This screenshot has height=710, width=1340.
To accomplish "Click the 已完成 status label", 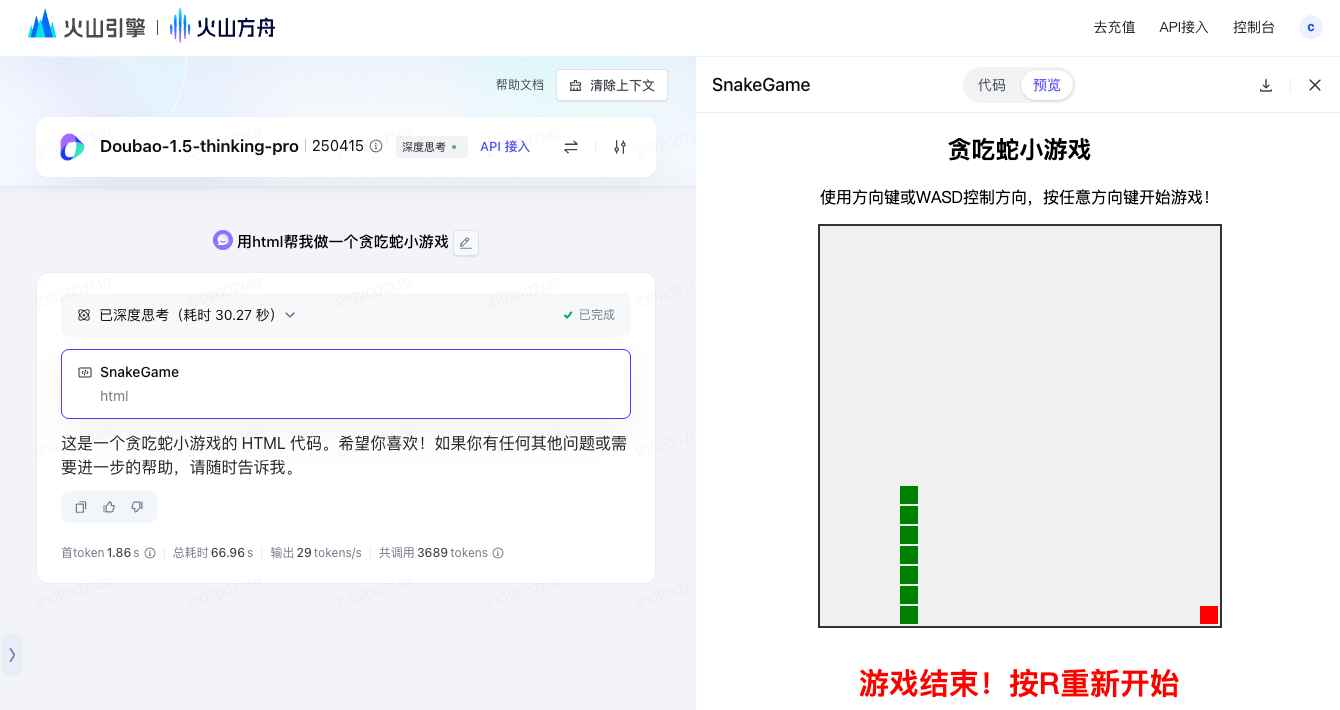I will [589, 315].
